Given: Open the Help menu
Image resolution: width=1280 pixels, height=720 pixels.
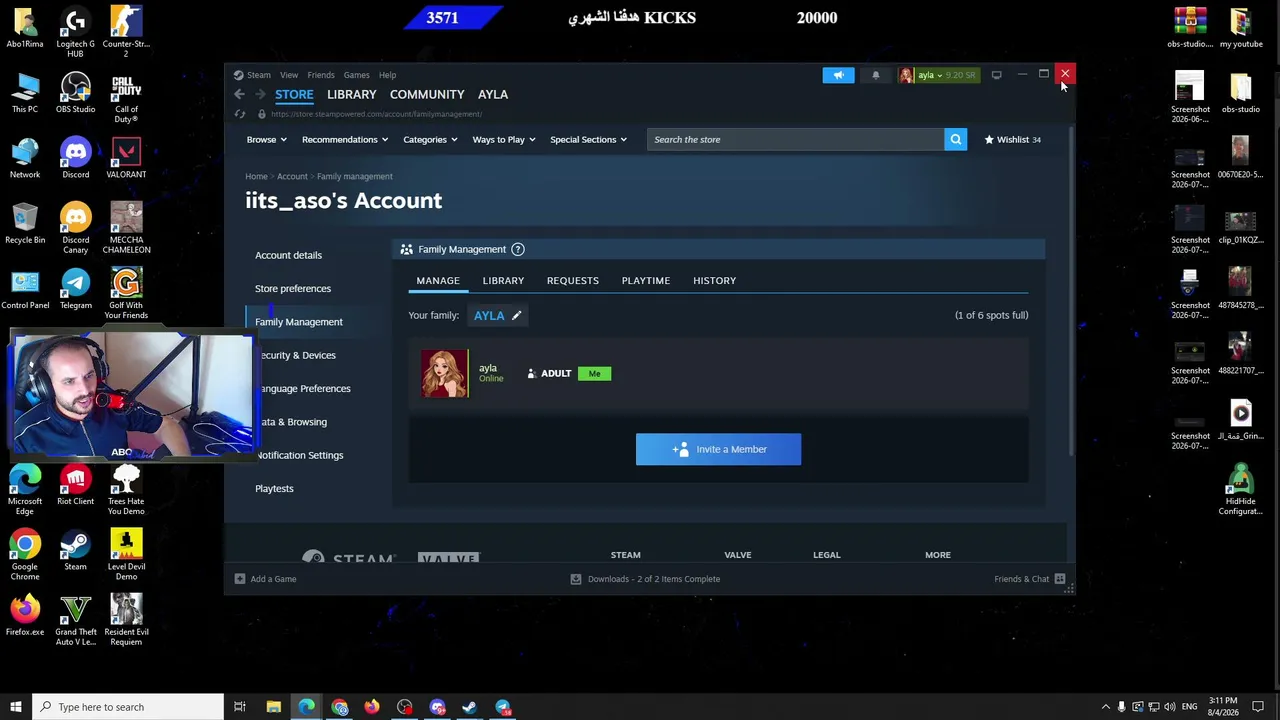Looking at the screenshot, I should point(387,75).
